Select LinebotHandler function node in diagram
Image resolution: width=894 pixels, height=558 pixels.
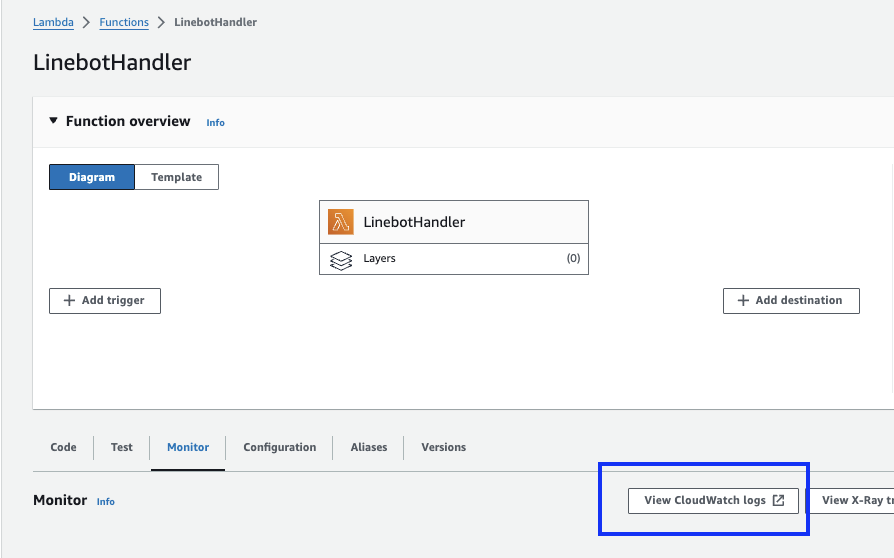tap(454, 222)
